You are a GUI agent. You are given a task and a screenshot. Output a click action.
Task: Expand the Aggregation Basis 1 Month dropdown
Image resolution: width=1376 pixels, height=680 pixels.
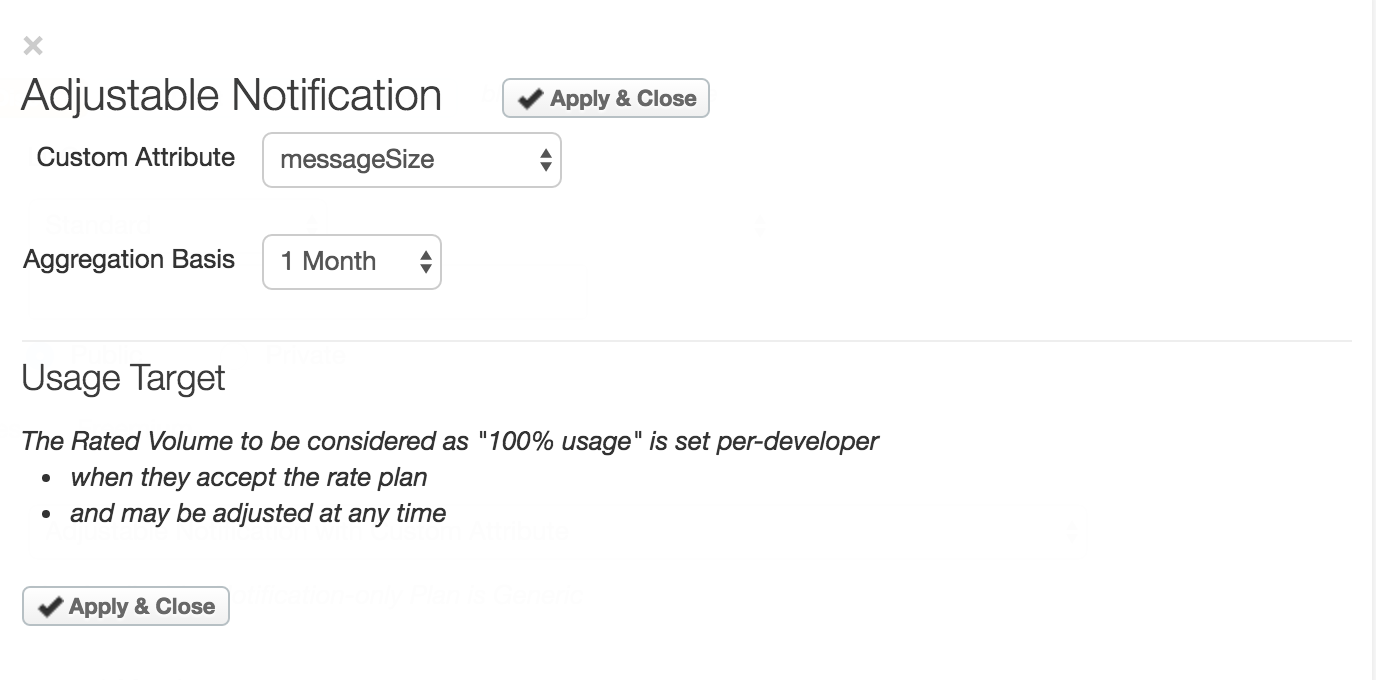[351, 262]
